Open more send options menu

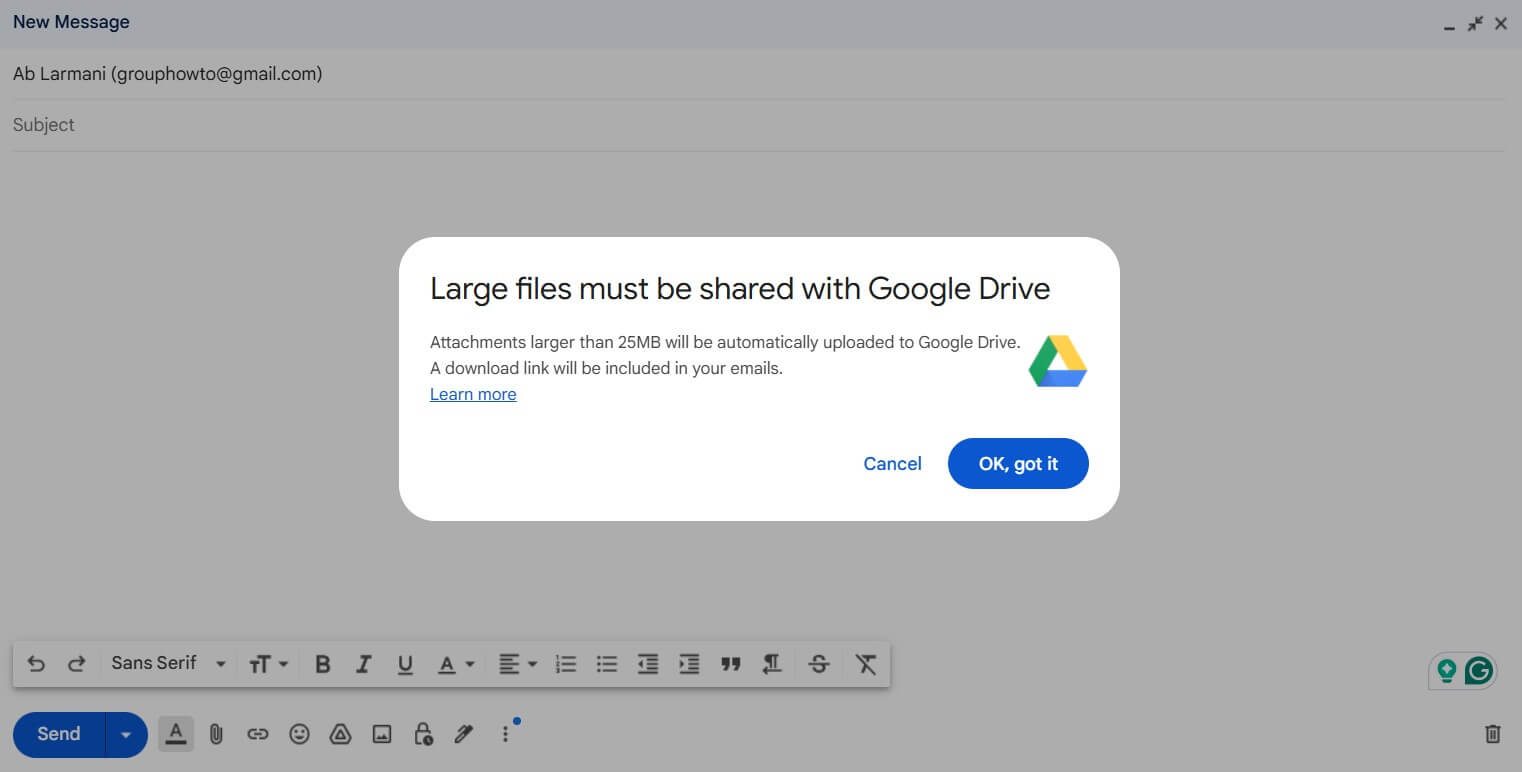pyautogui.click(x=505, y=733)
